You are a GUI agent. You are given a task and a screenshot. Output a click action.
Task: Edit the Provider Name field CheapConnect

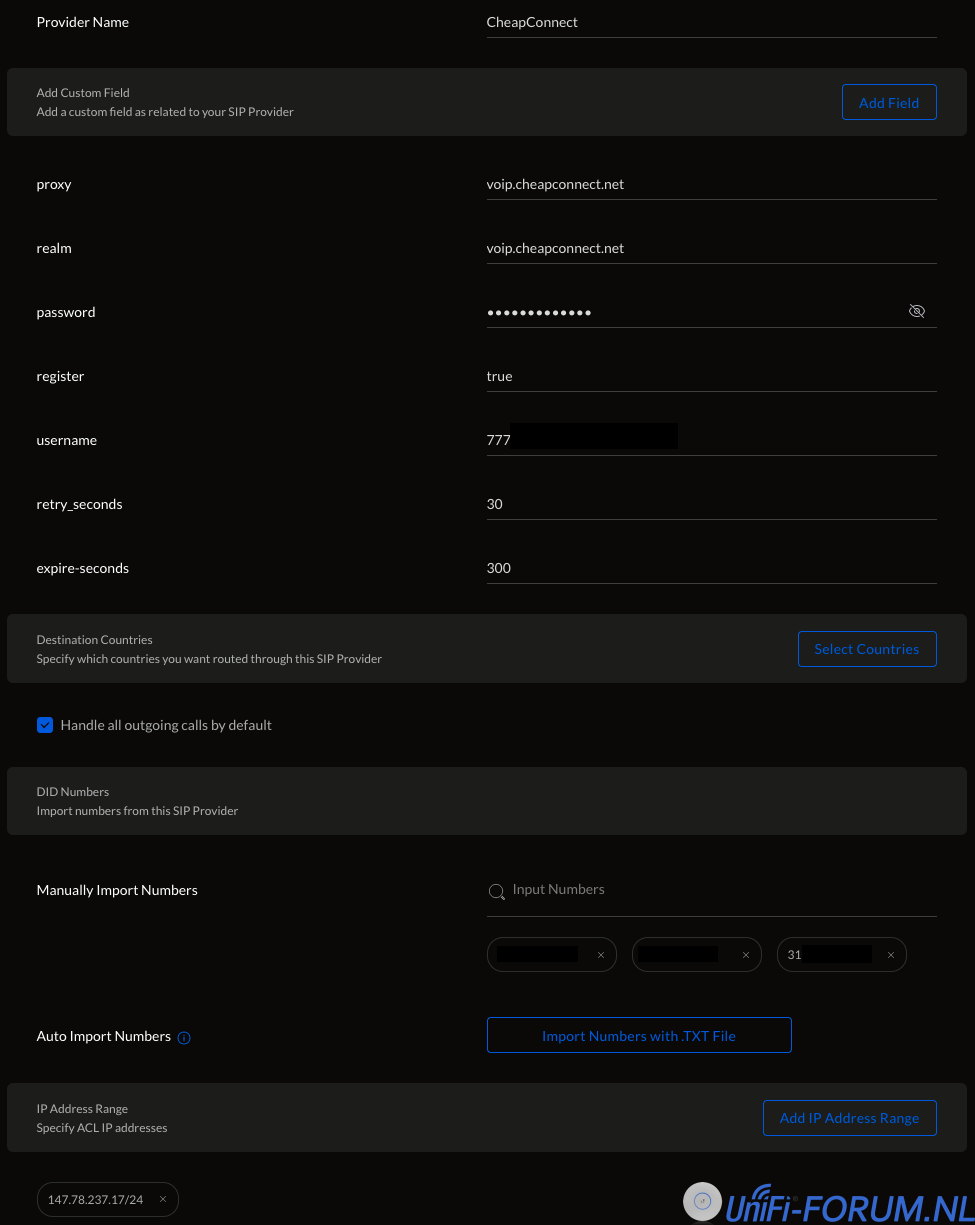point(710,22)
